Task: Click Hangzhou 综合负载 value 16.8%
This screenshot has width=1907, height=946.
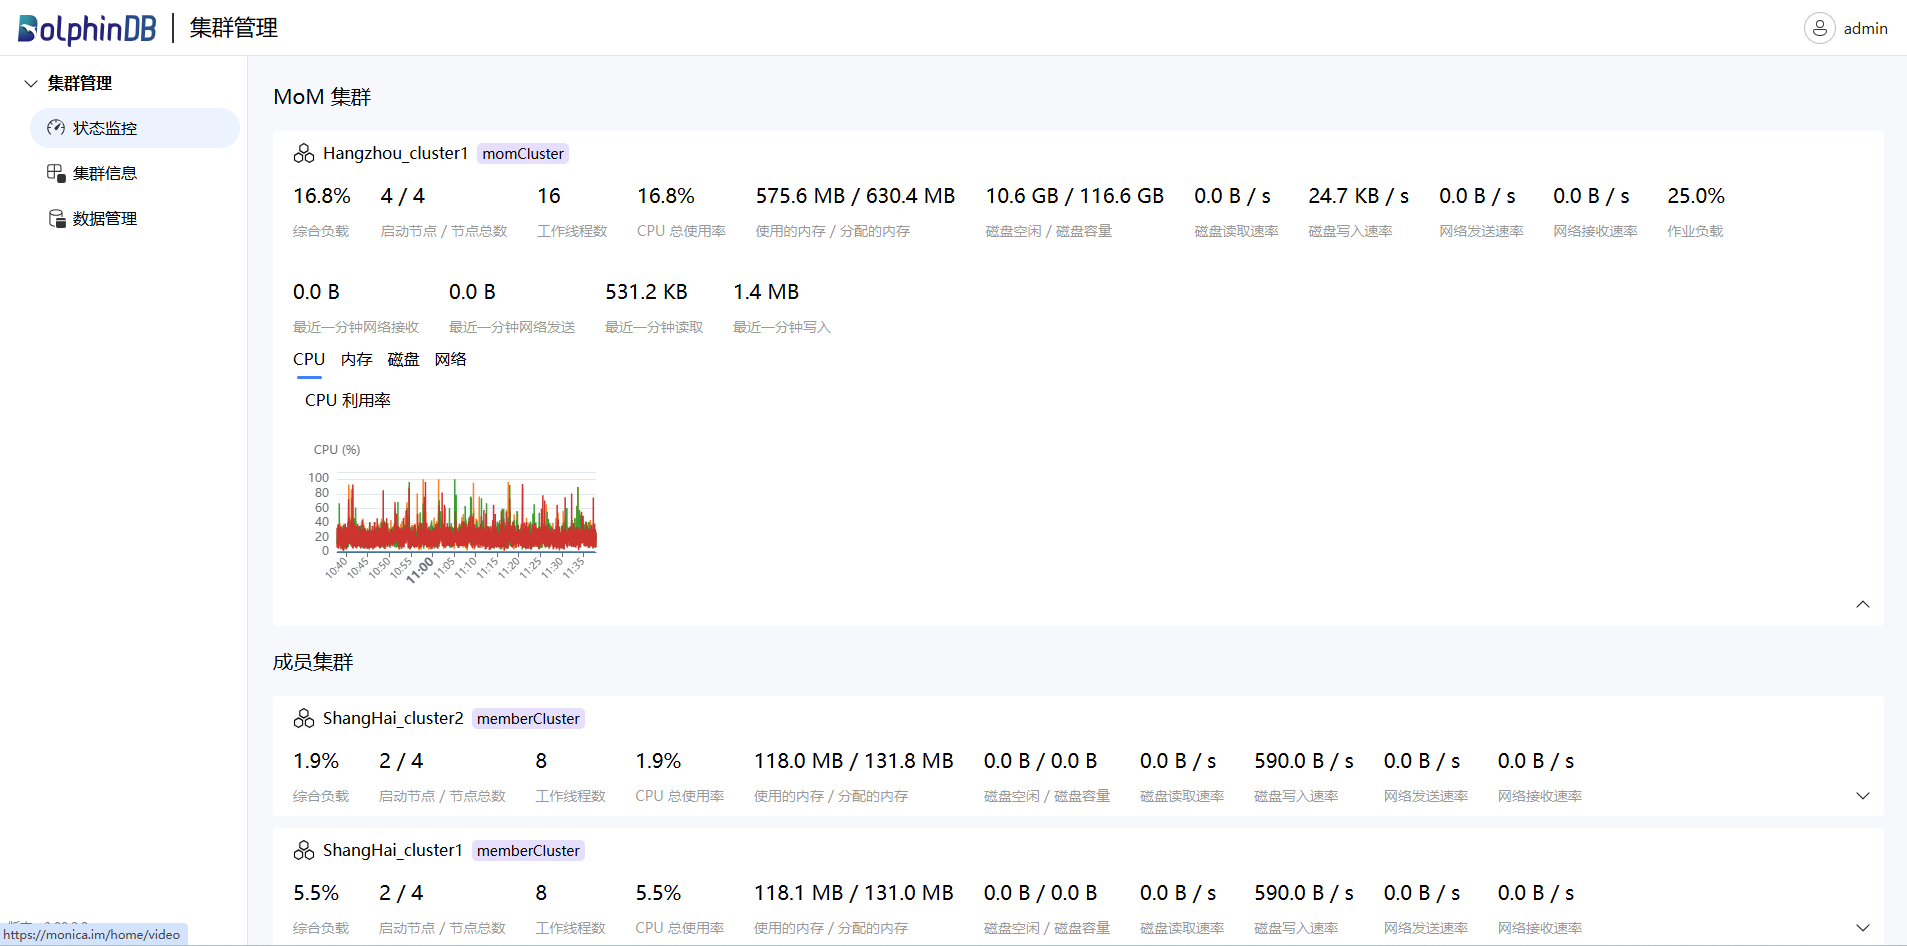Action: point(322,196)
